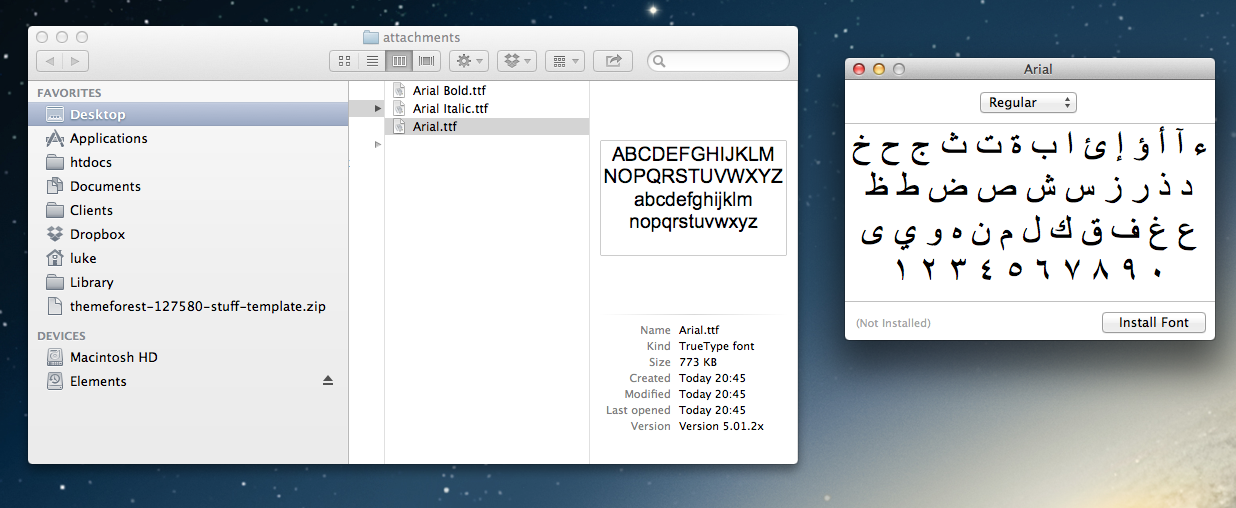
Task: Open the Dropbox toolbar menu
Action: pos(517,61)
